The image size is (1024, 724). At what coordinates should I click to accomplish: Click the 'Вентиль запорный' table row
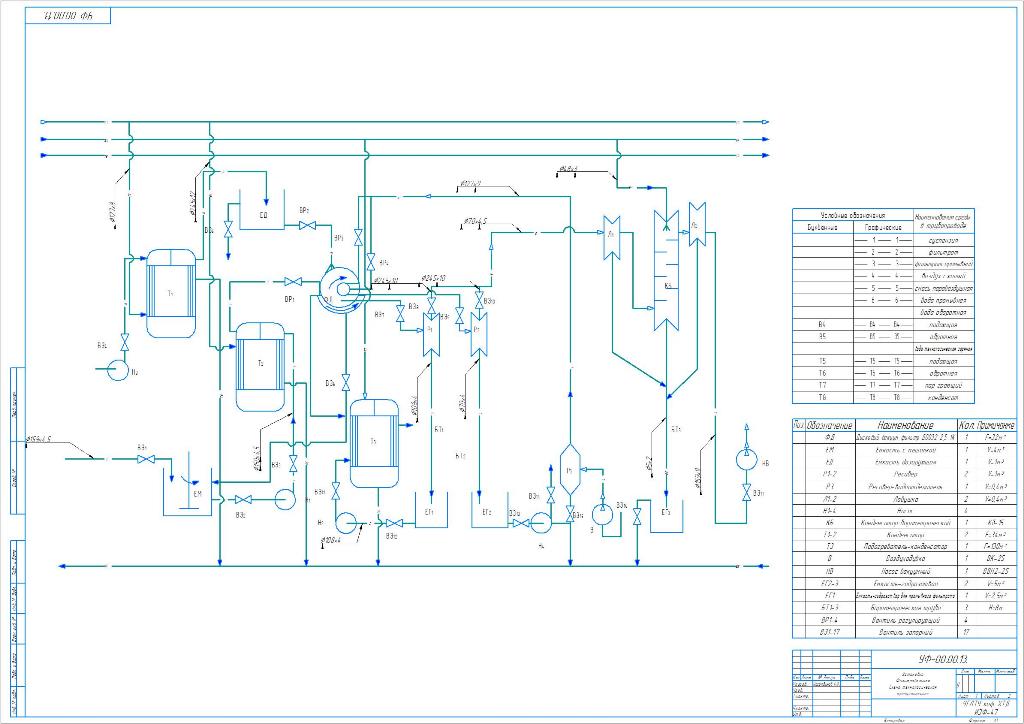click(904, 632)
